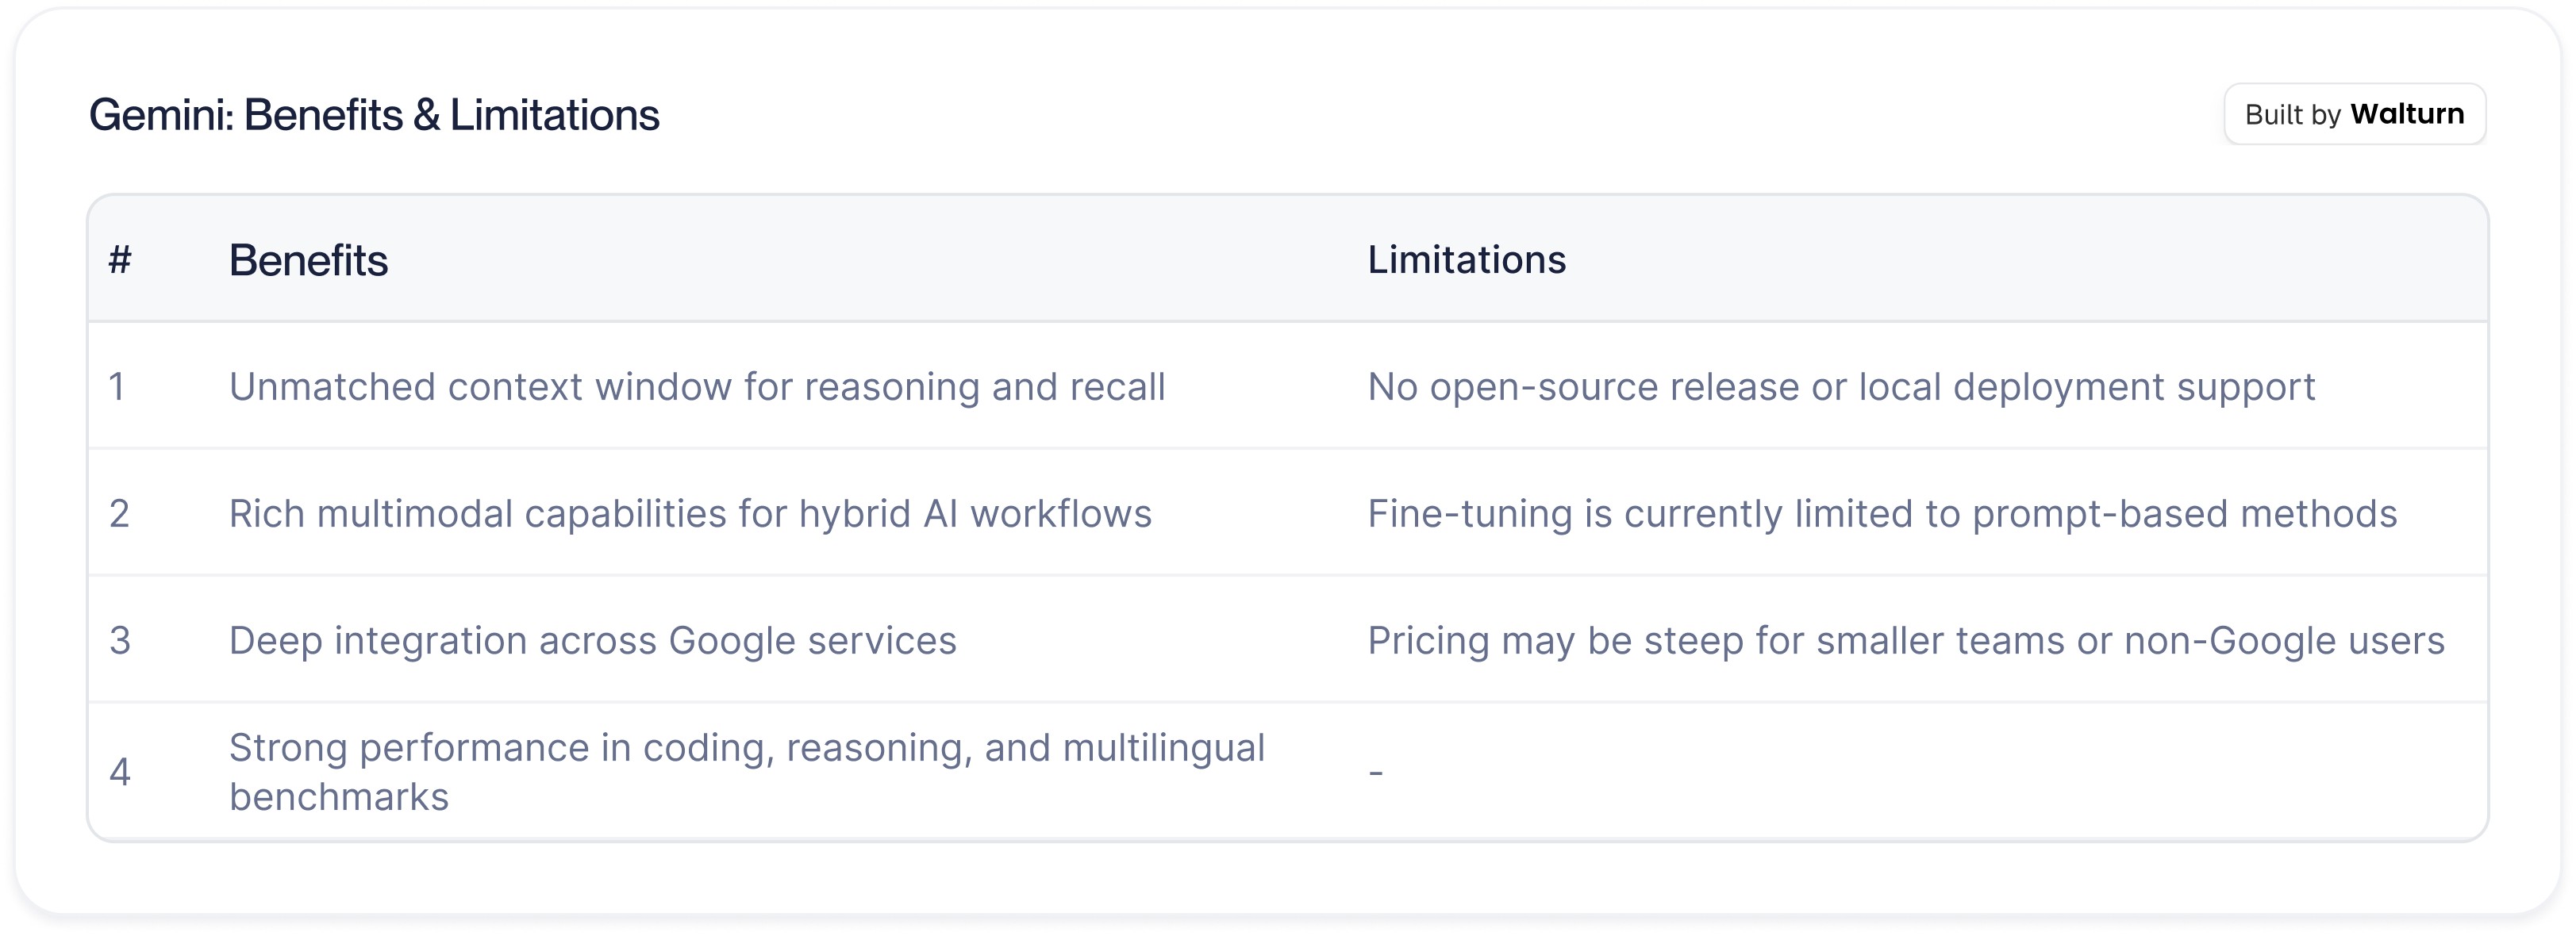Screen dimensions: 2576x936
Task: Click the Built by text label
Action: point(2292,114)
